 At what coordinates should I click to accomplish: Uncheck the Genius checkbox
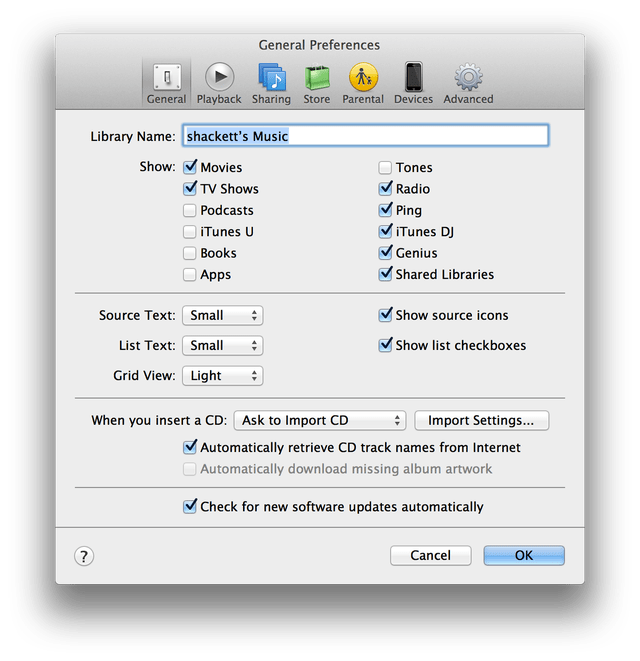(x=385, y=253)
